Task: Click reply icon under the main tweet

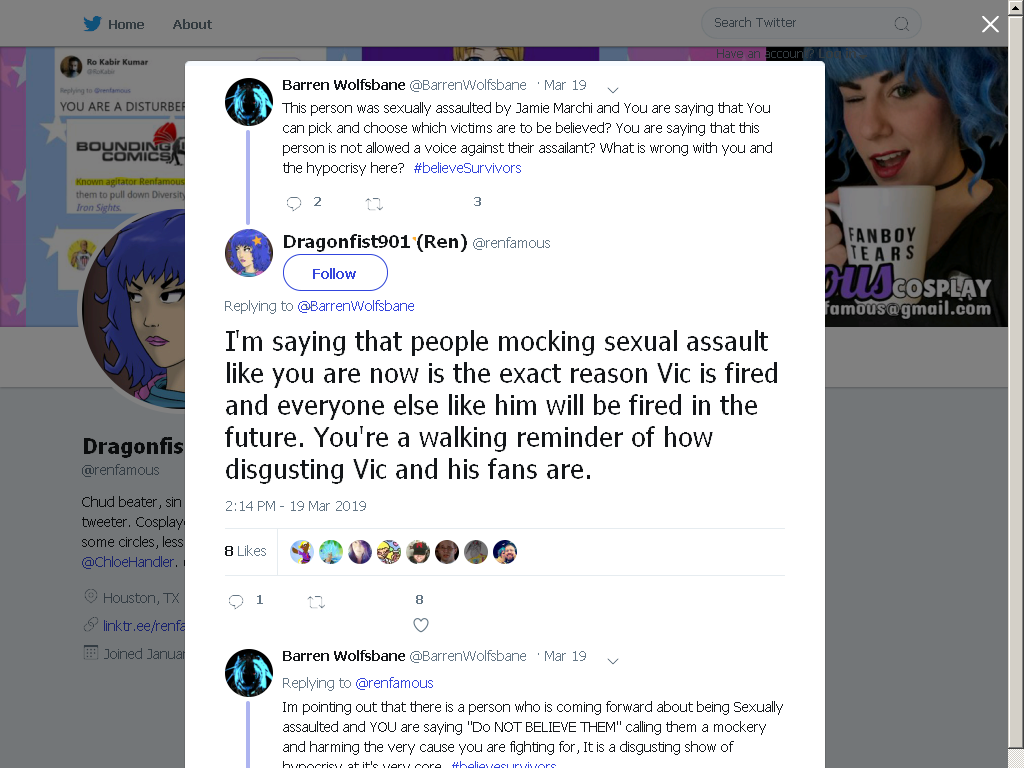Action: 236,601
